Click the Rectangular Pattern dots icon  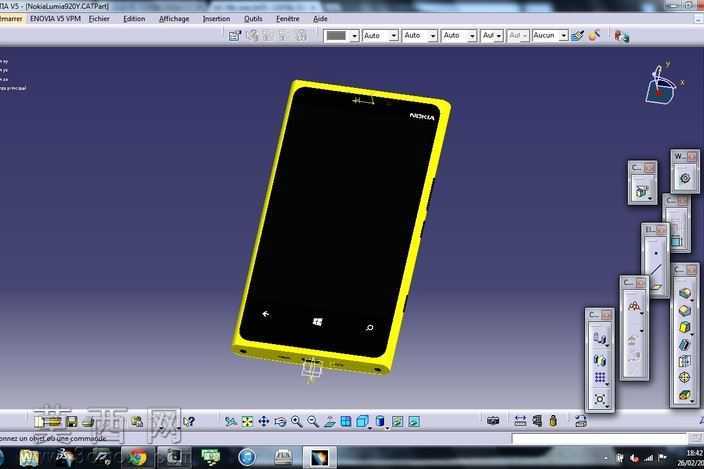pyautogui.click(x=599, y=378)
